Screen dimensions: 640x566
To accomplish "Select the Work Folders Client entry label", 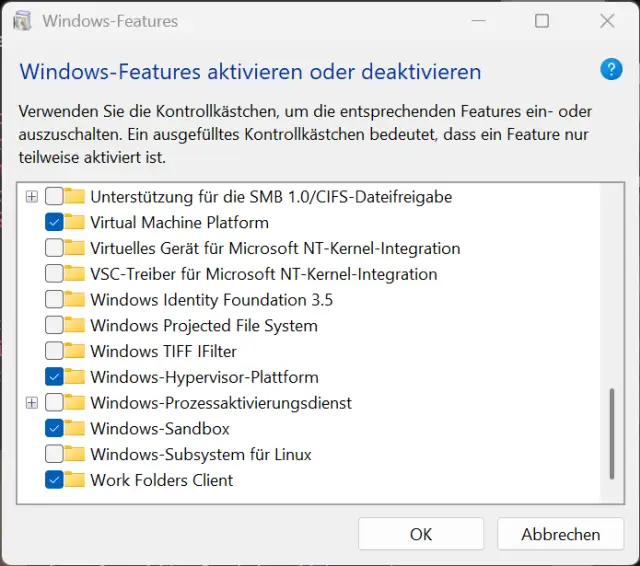I will [x=161, y=480].
